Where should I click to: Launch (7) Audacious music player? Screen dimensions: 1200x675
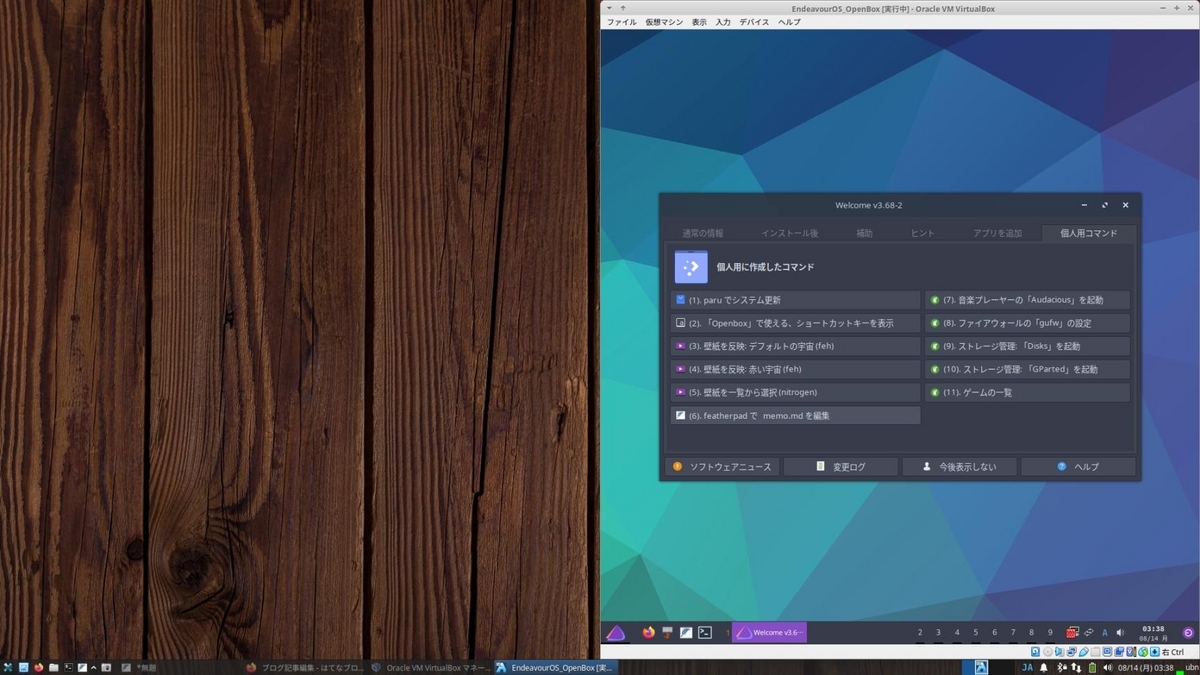[x=1028, y=300]
